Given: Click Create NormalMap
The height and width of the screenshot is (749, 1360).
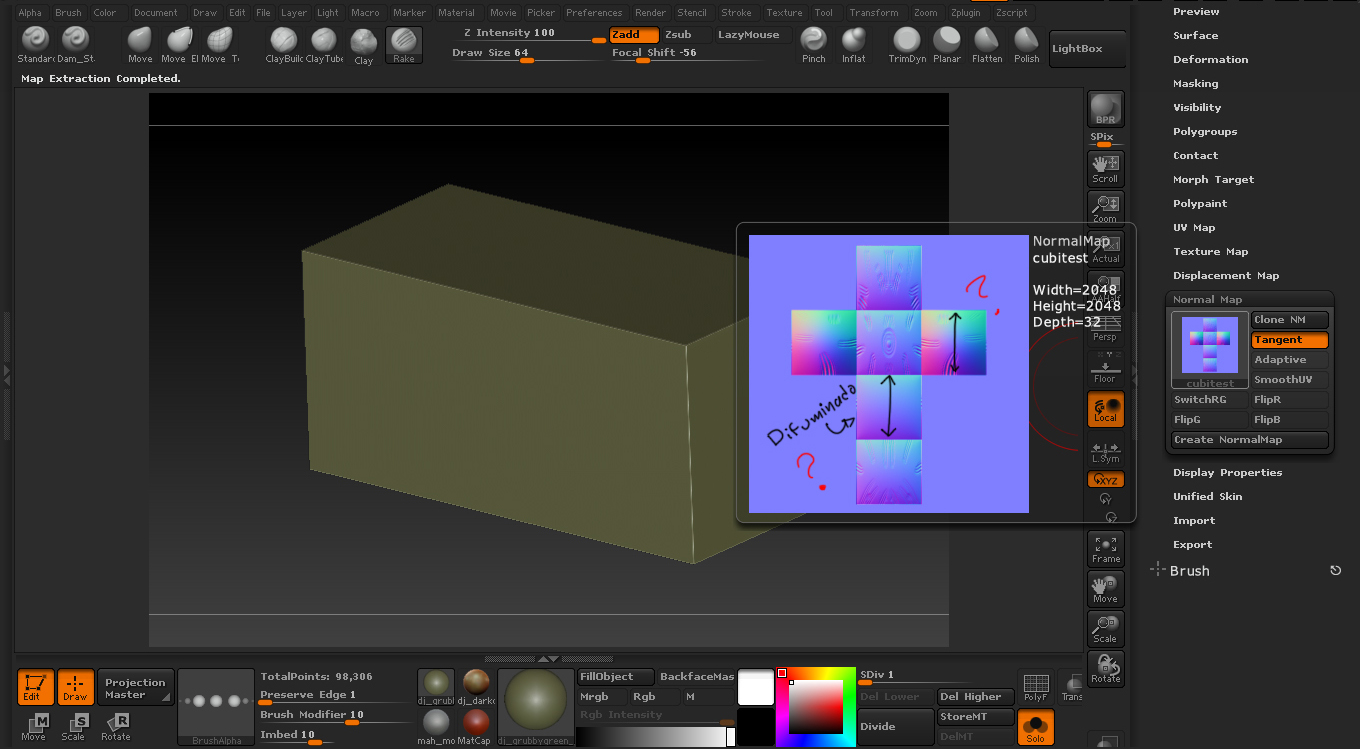Looking at the screenshot, I should tap(1250, 440).
